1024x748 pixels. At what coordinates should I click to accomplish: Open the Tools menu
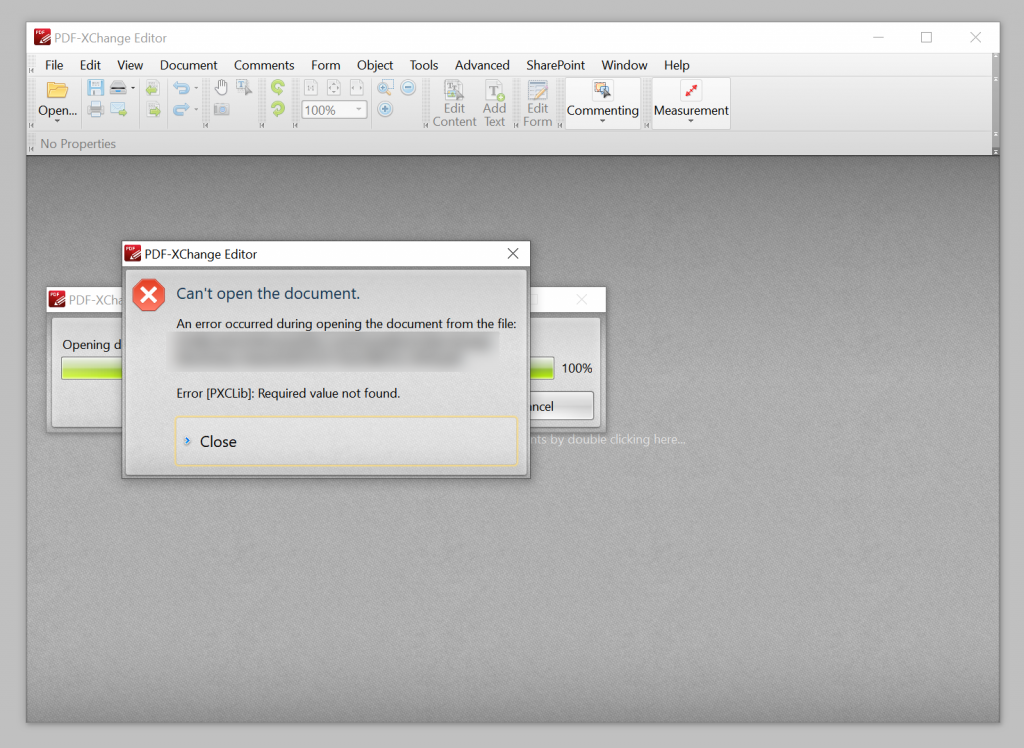pos(424,65)
